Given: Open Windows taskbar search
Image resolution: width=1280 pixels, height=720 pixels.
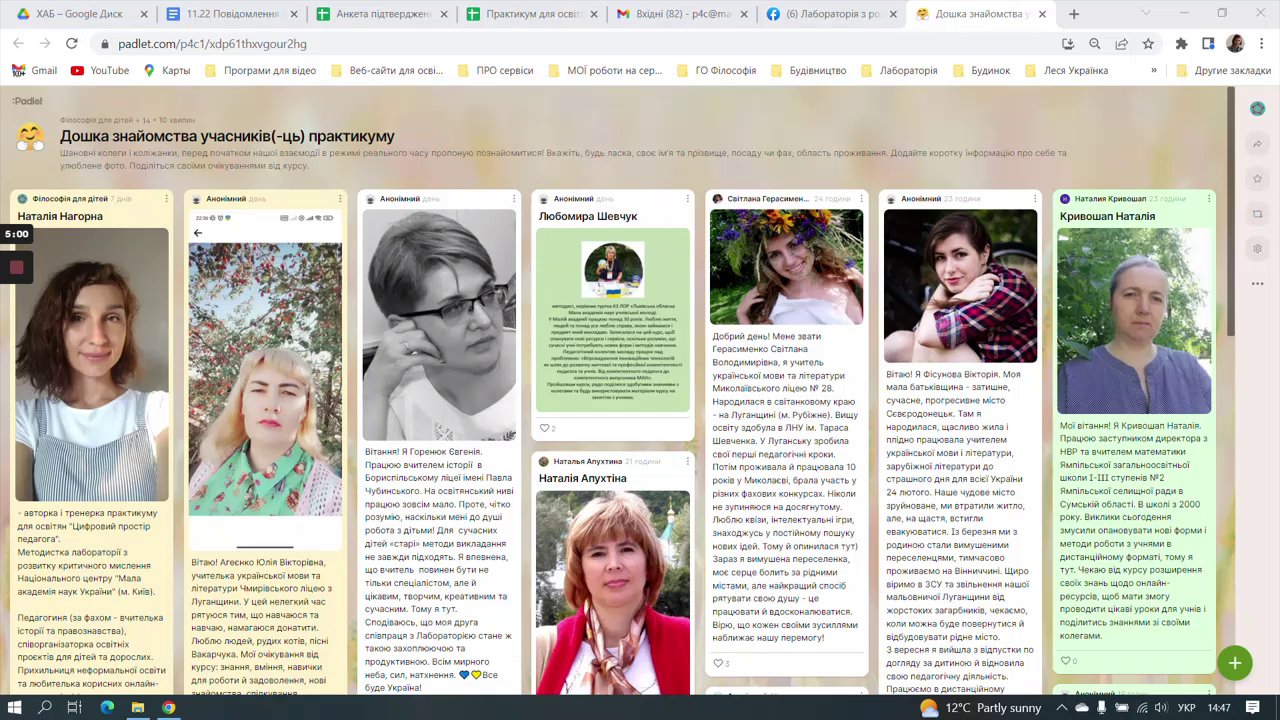Looking at the screenshot, I should (x=46, y=707).
